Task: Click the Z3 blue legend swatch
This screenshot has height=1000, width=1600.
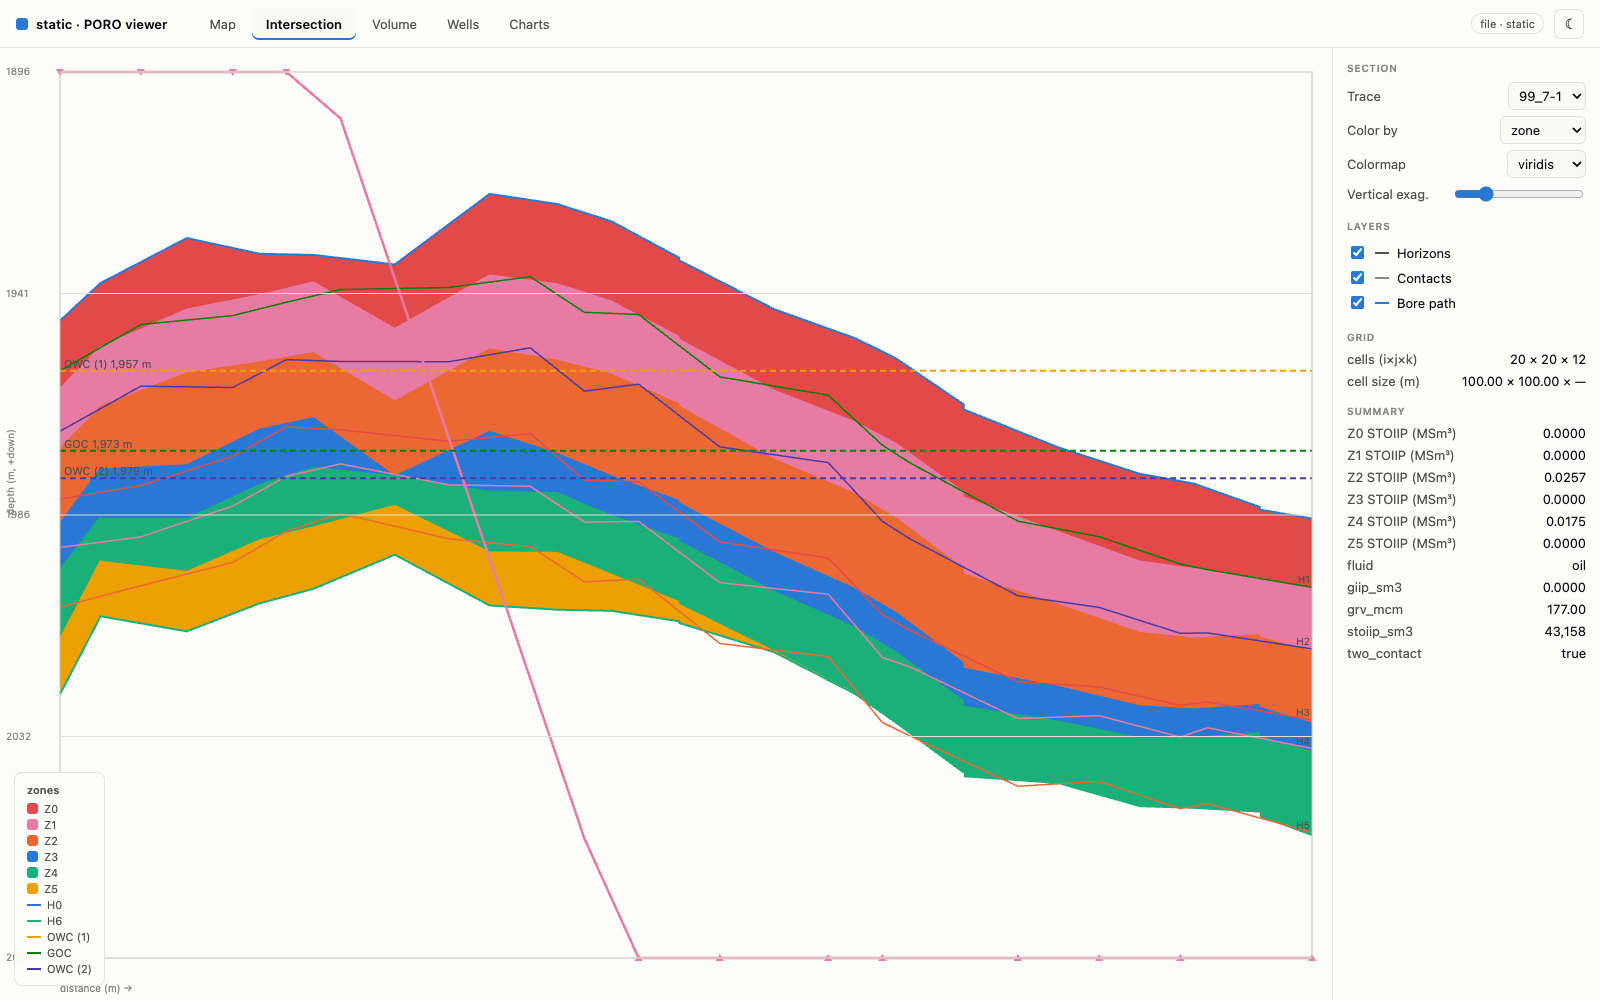Action: (x=33, y=857)
